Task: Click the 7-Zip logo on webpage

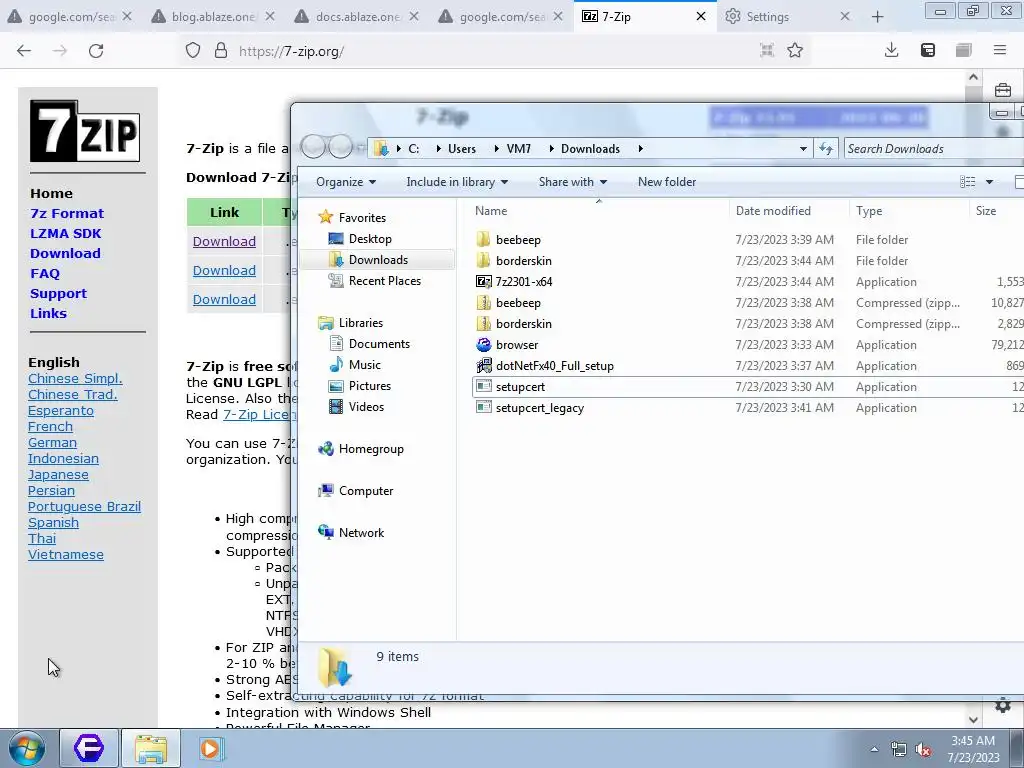Action: click(85, 131)
